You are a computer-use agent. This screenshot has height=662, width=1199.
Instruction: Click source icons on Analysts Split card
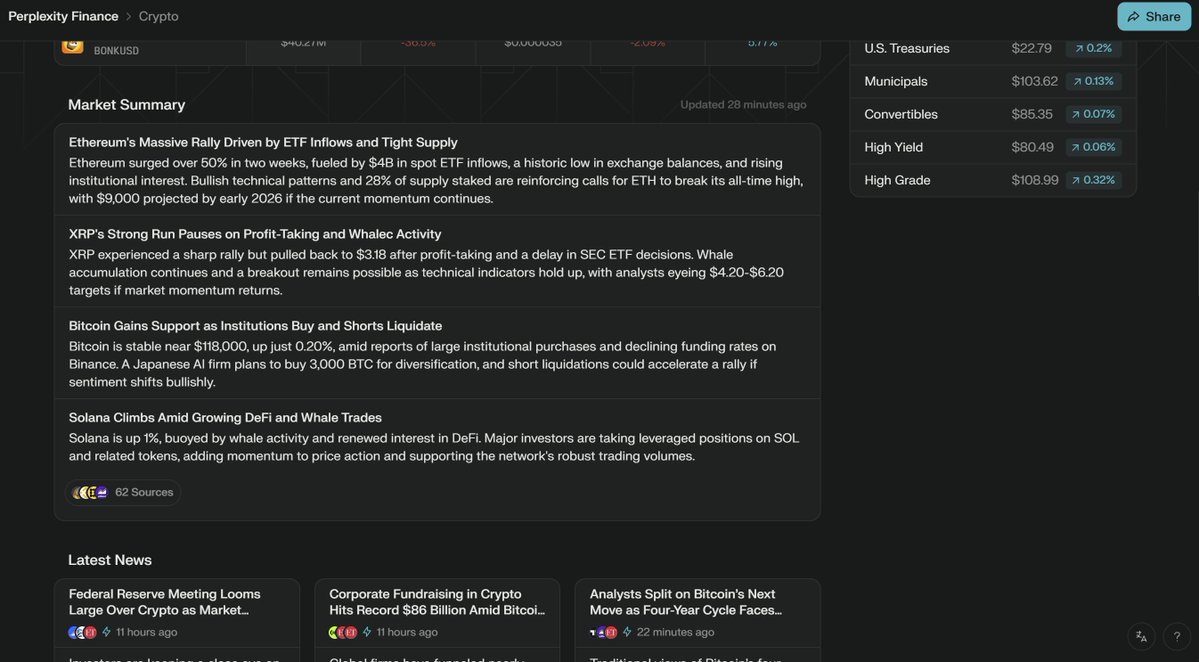click(603, 632)
